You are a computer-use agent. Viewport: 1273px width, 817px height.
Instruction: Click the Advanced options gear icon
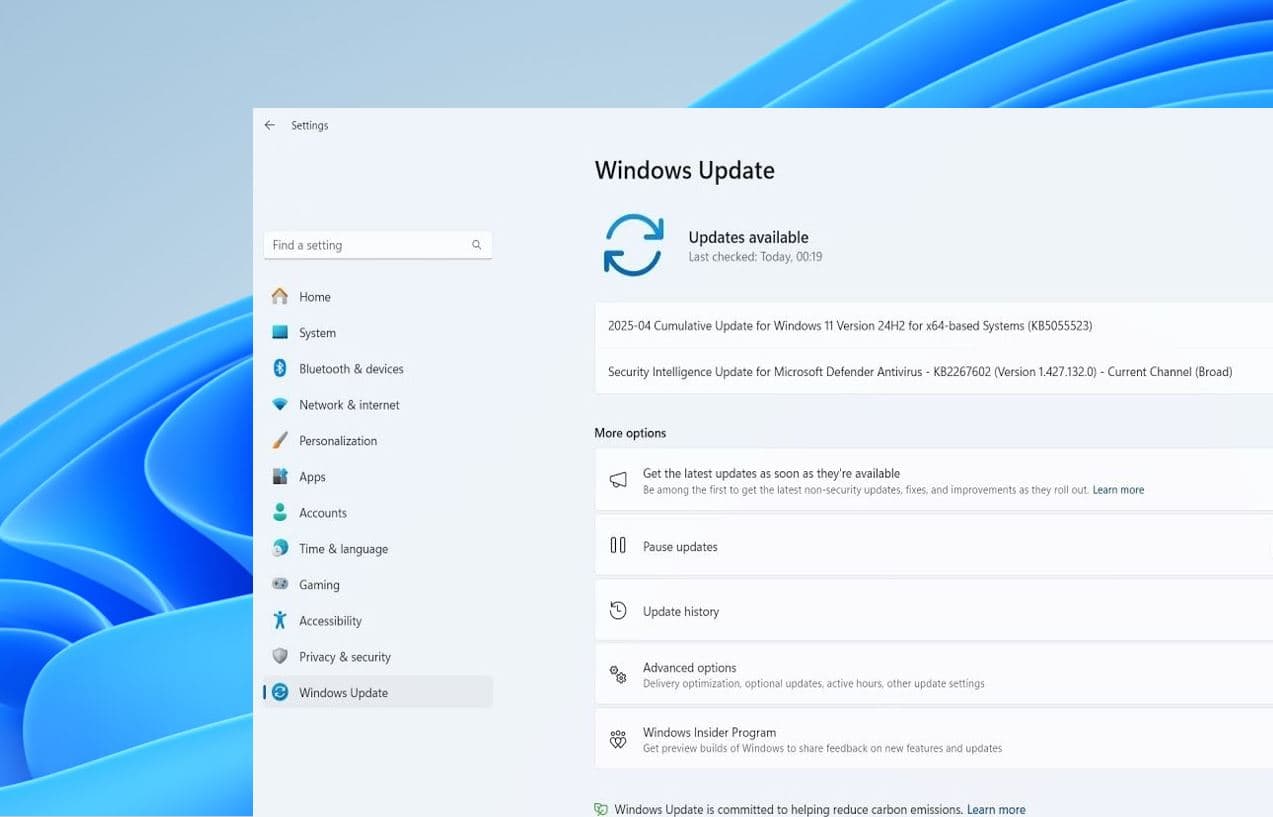(x=618, y=673)
